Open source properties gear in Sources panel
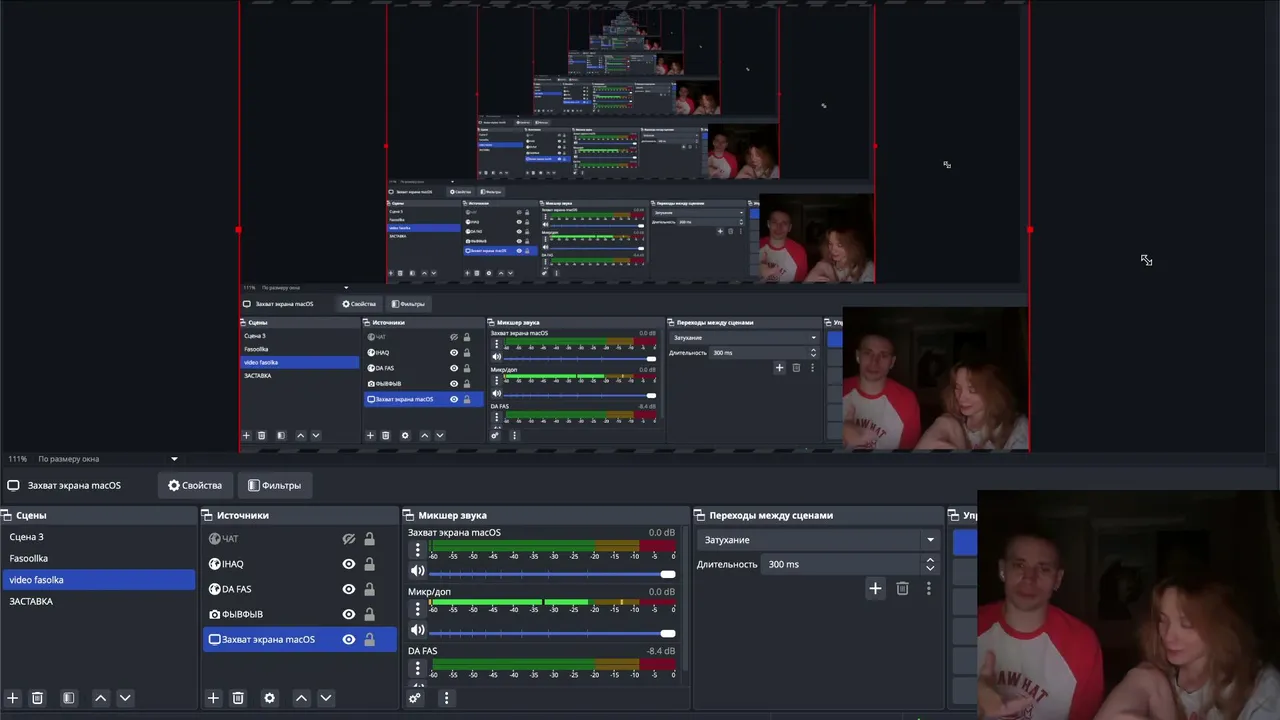Screen dimensions: 1280x720 (x=269, y=698)
